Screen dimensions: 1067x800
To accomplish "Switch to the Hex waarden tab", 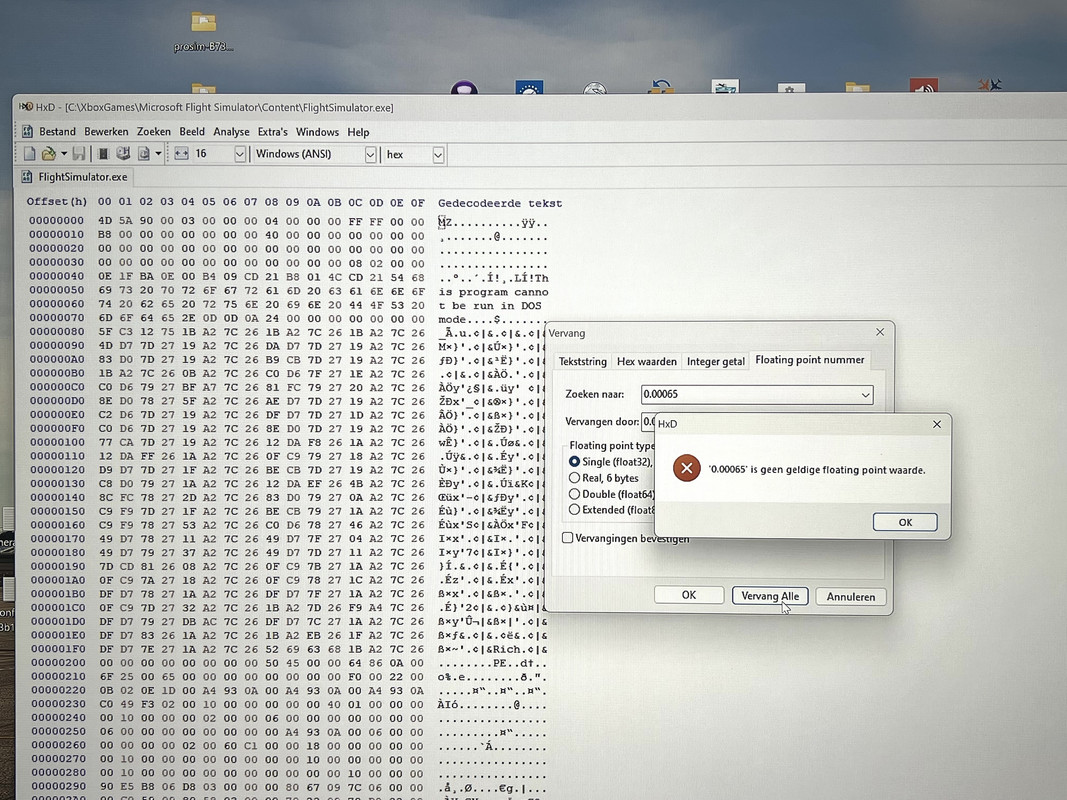I will tap(646, 361).
